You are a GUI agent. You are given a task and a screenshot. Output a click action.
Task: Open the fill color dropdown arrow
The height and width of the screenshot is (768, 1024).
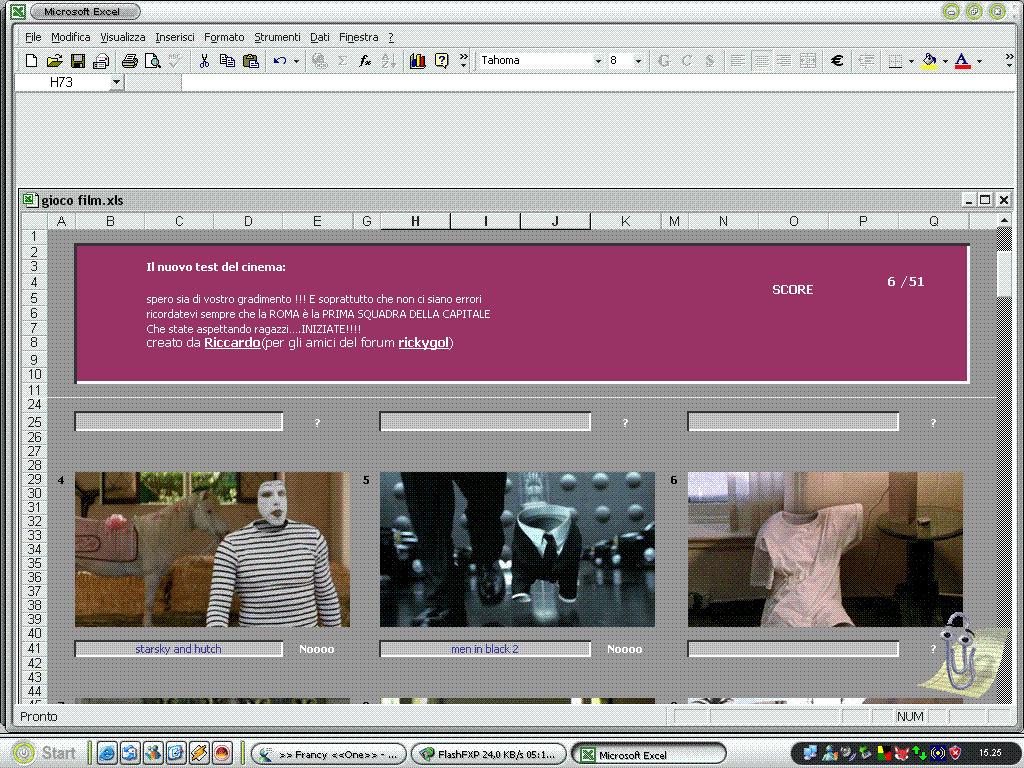(x=945, y=61)
